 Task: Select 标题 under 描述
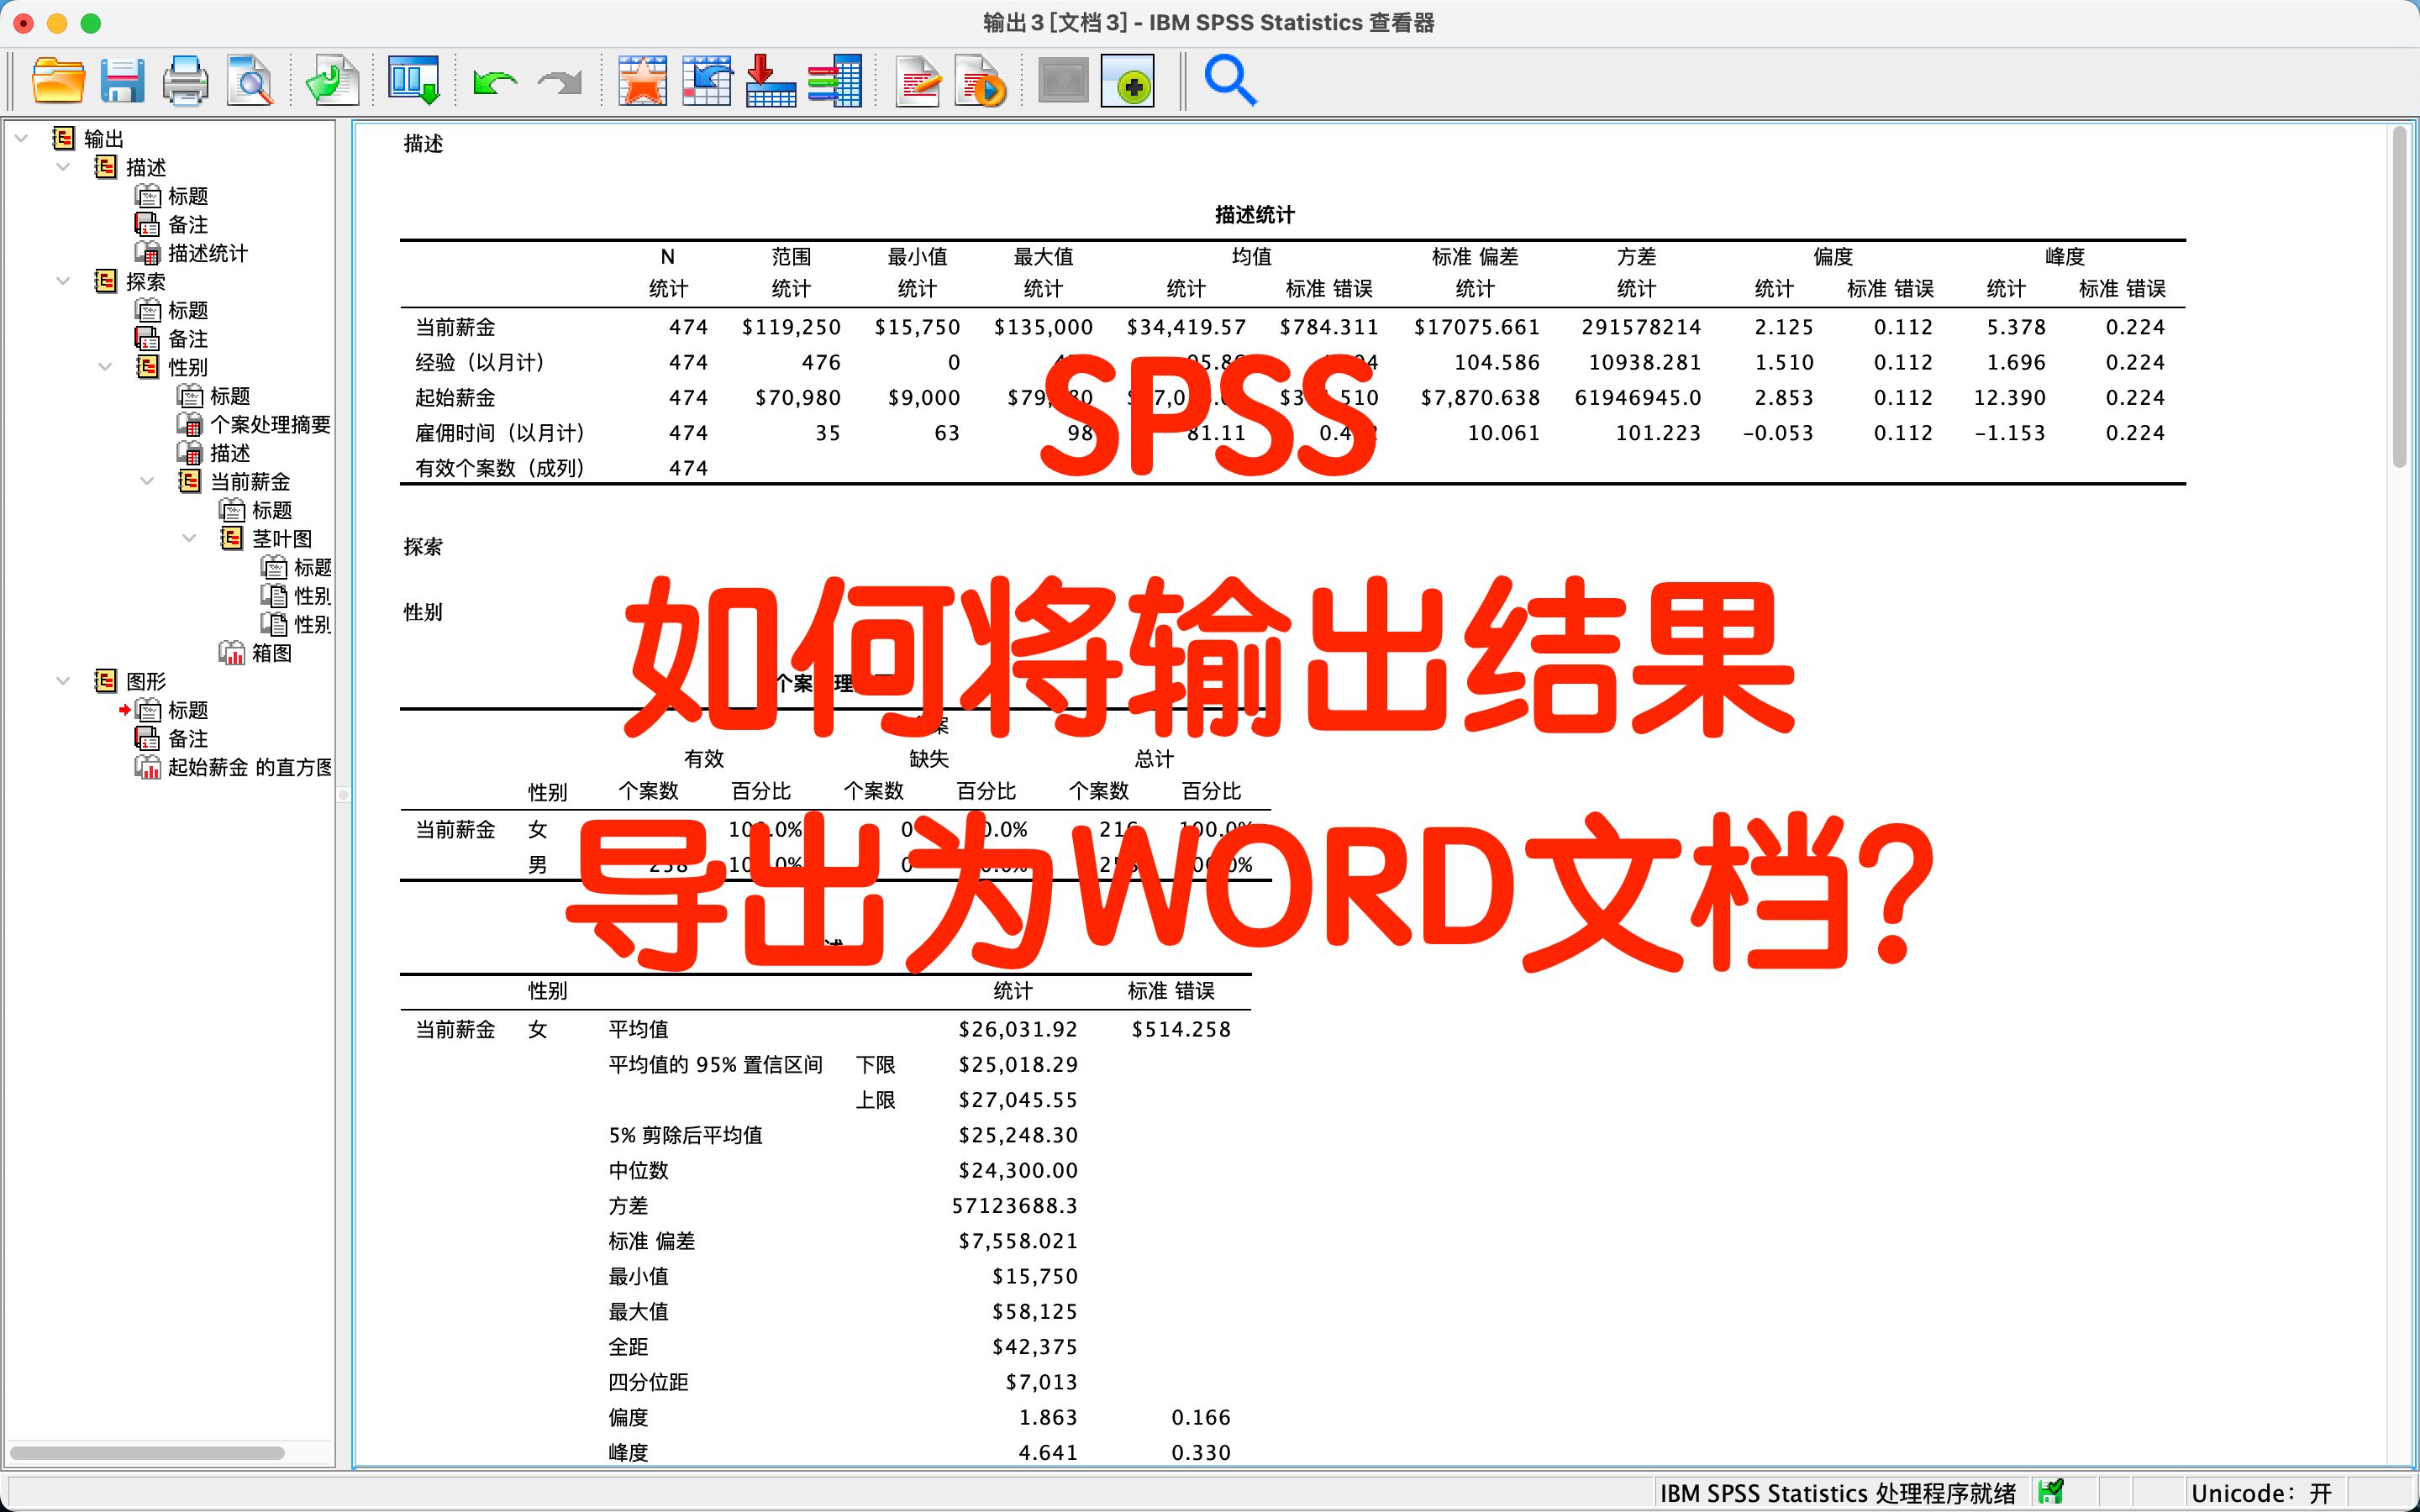tap(172, 195)
